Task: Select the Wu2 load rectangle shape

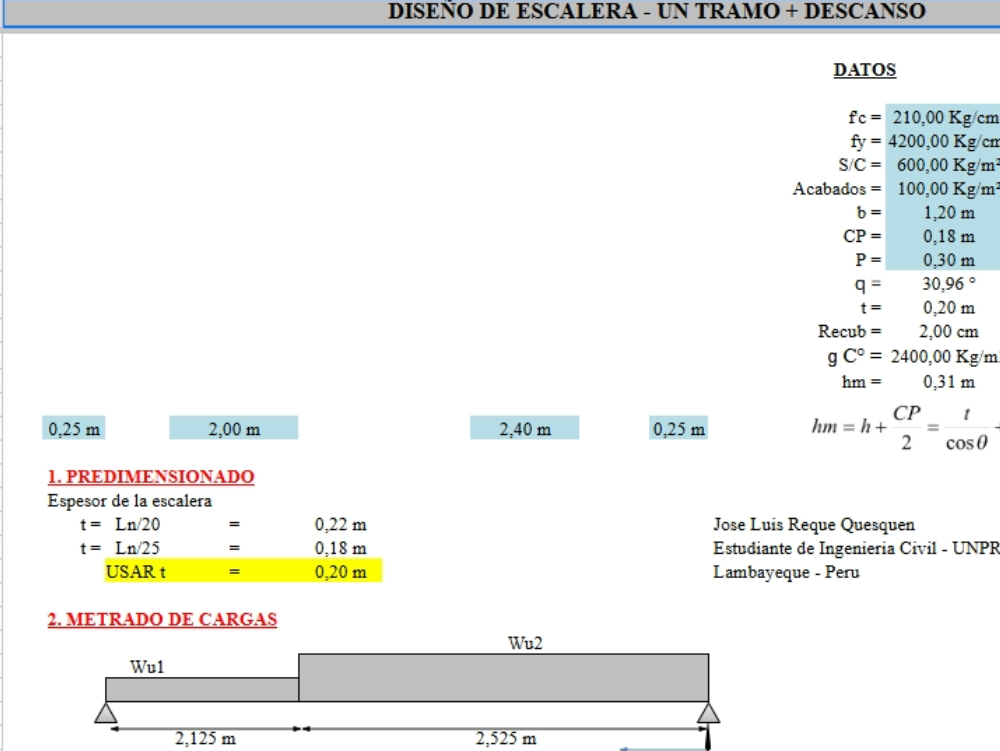Action: point(504,677)
